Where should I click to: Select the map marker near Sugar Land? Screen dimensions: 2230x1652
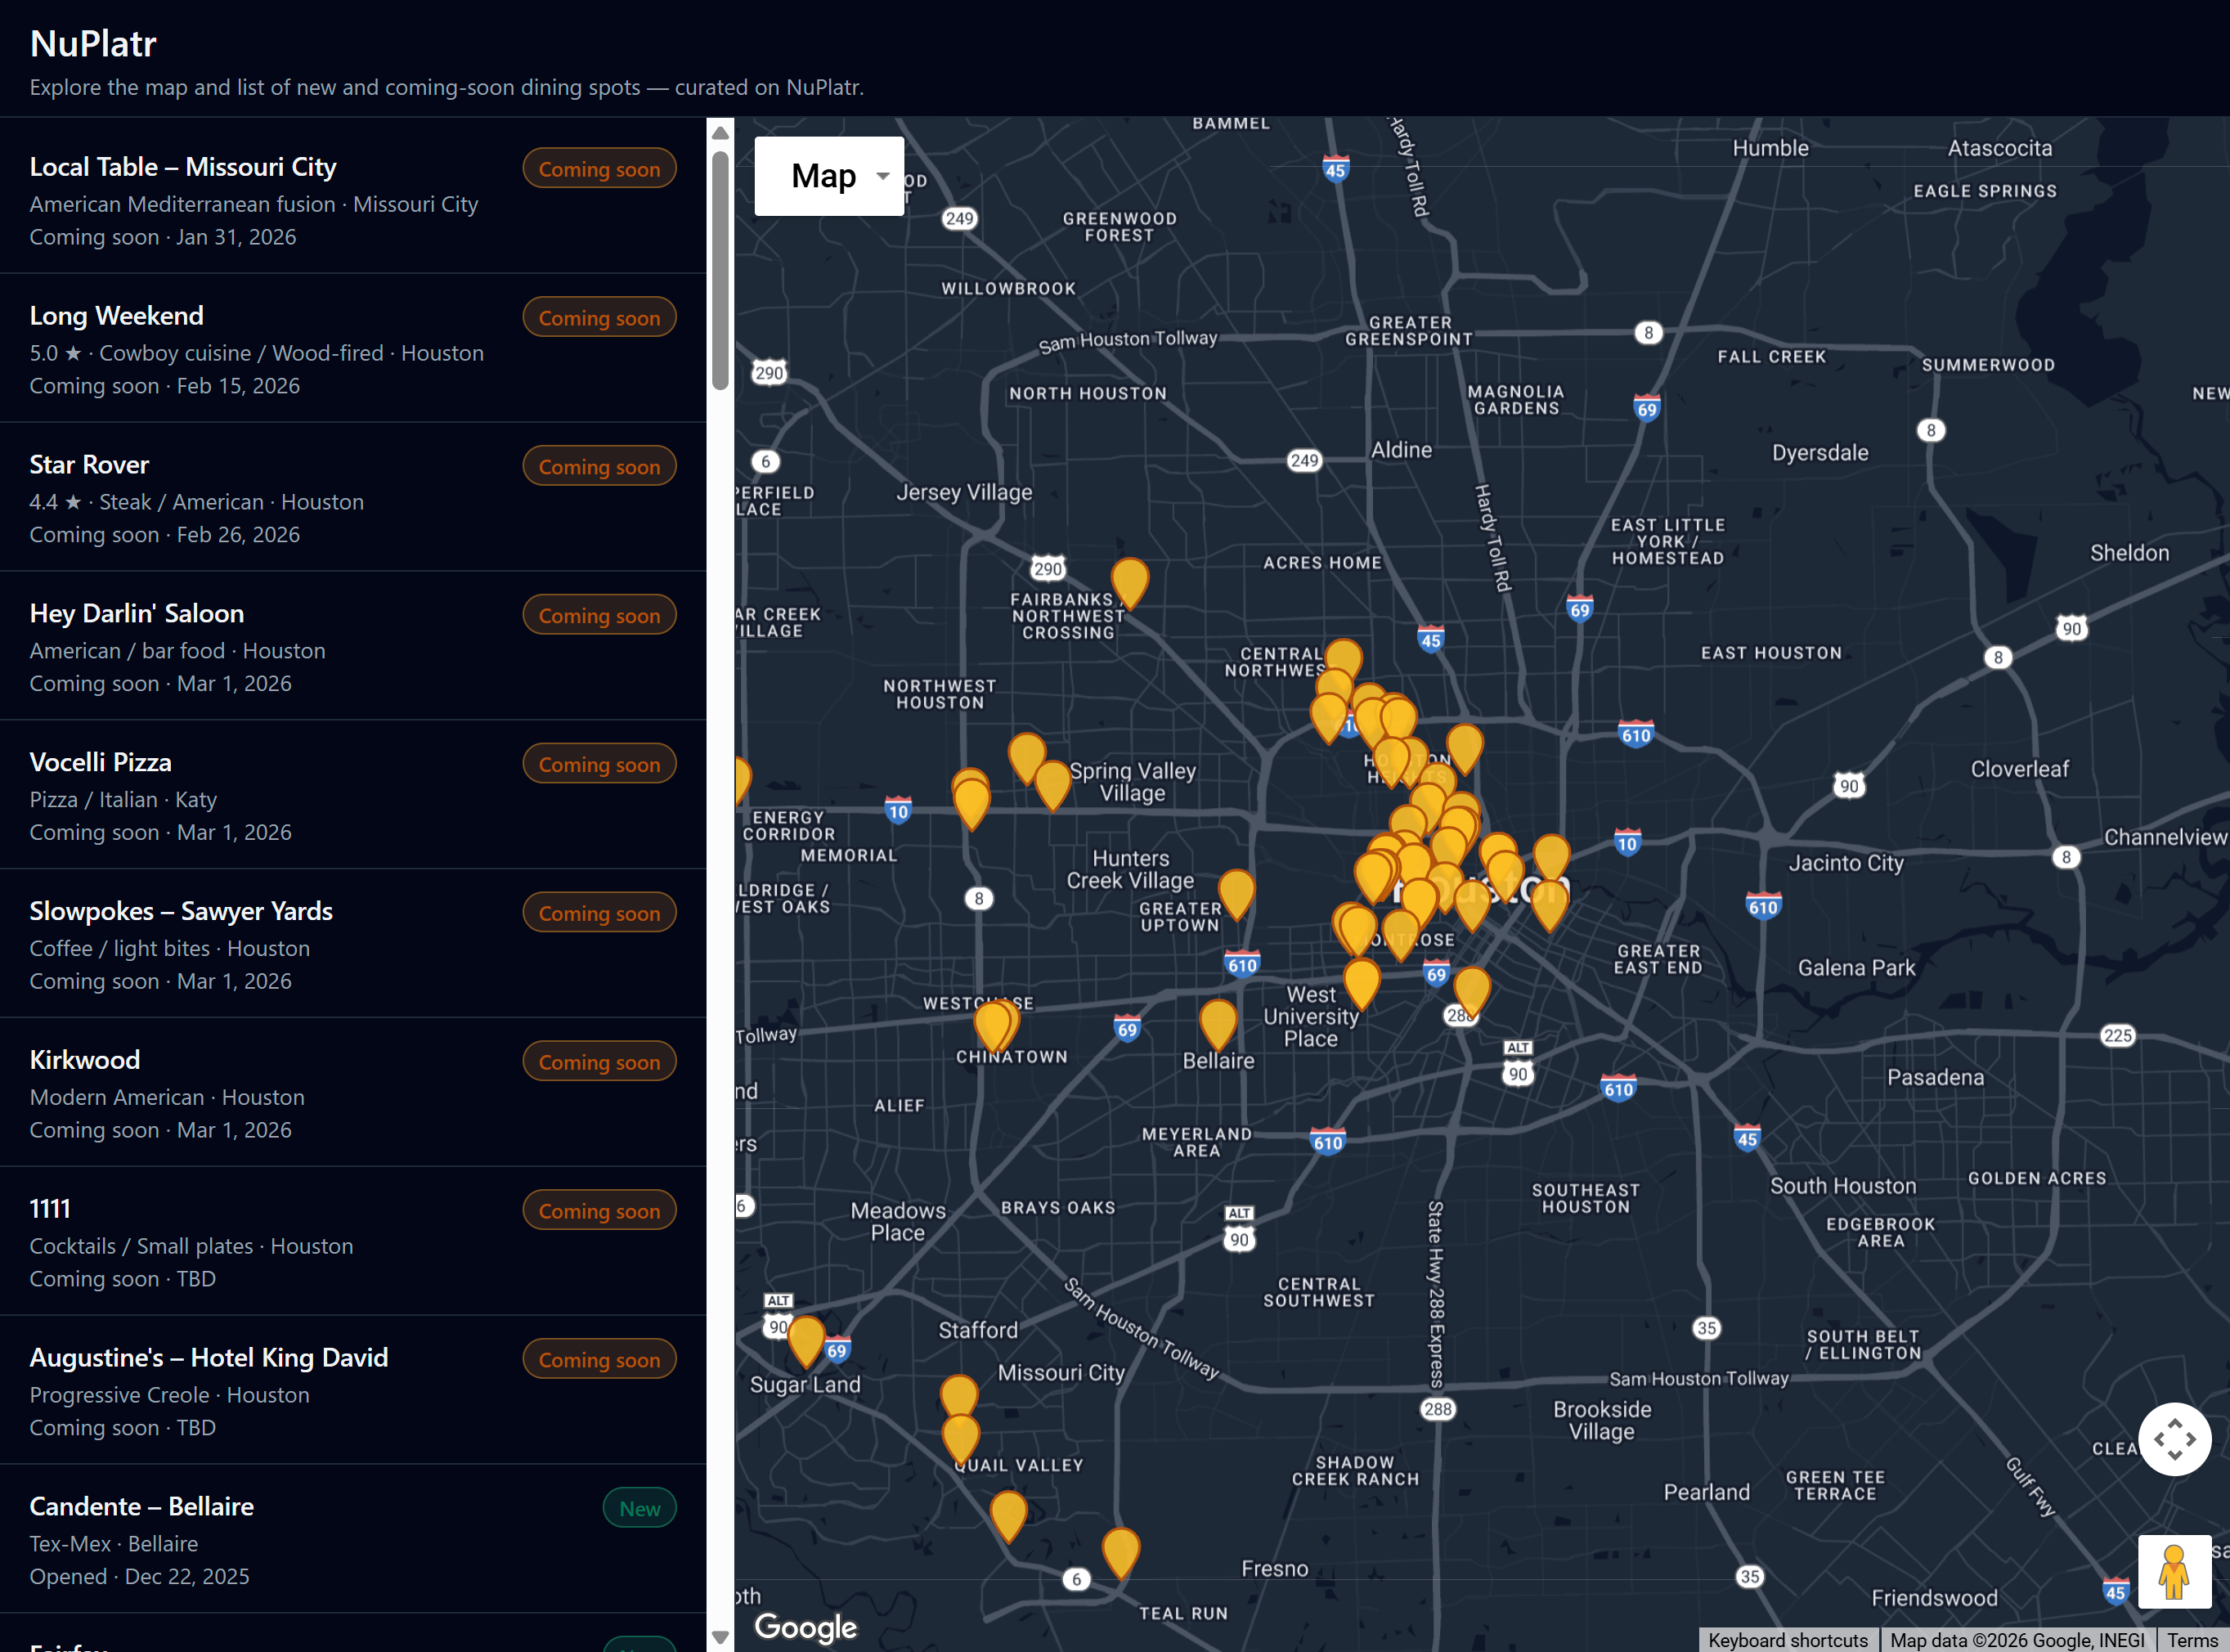[x=806, y=1338]
